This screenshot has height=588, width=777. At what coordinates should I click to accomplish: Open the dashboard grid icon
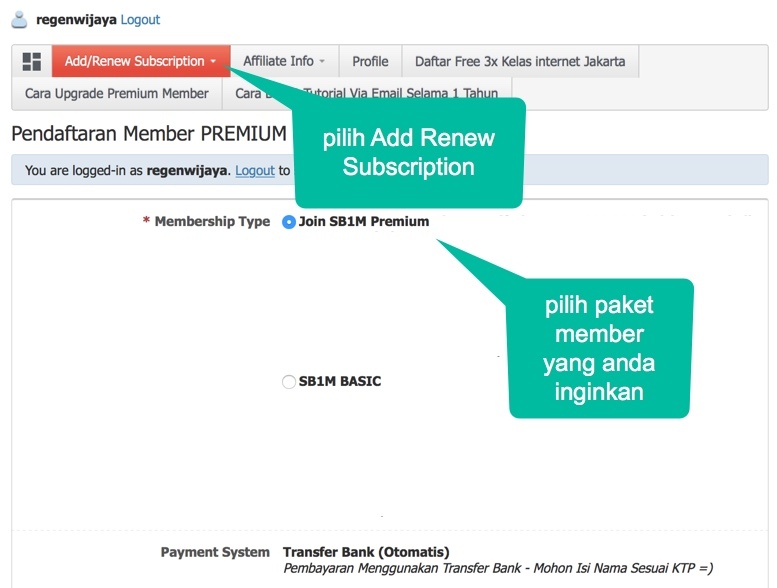point(31,61)
